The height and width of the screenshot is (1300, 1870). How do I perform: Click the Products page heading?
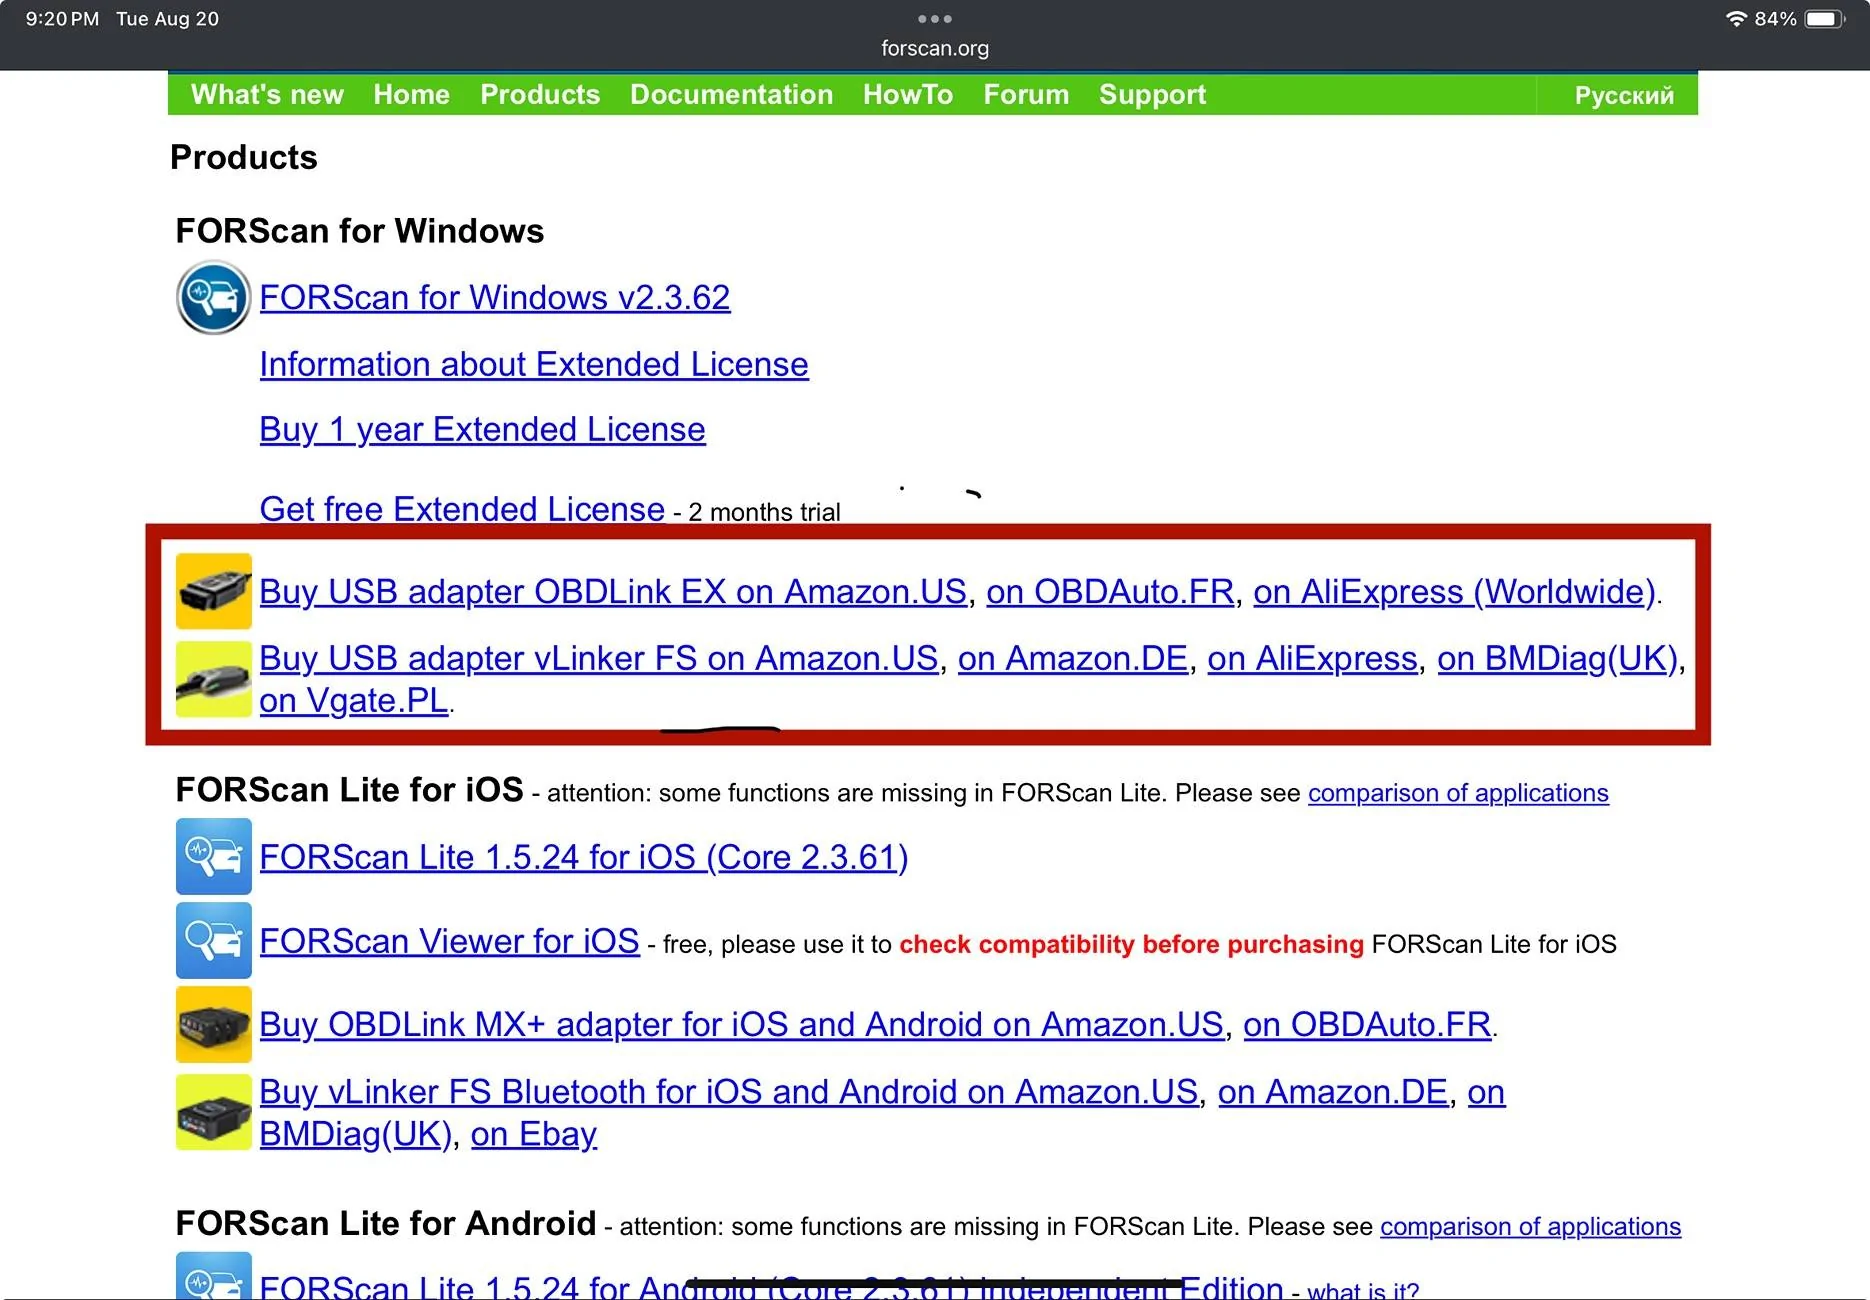point(244,158)
